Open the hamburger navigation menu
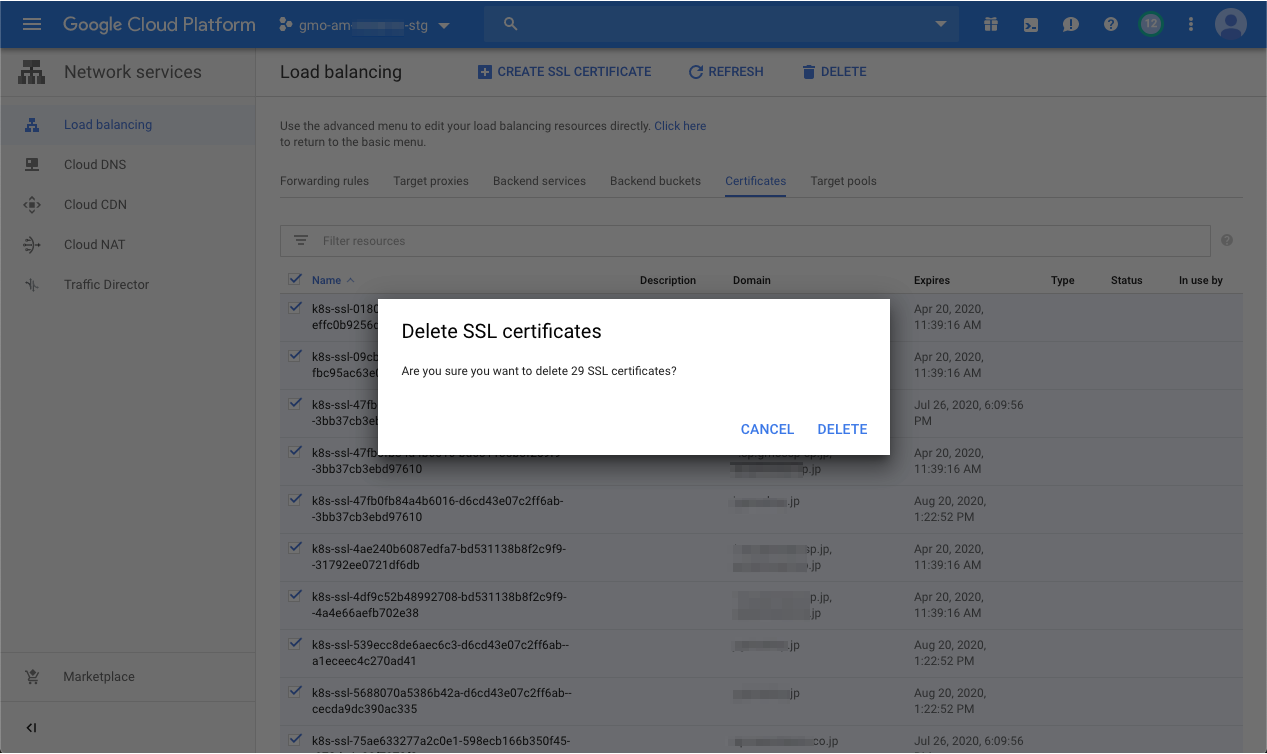Image resolution: width=1267 pixels, height=754 pixels. (x=32, y=24)
